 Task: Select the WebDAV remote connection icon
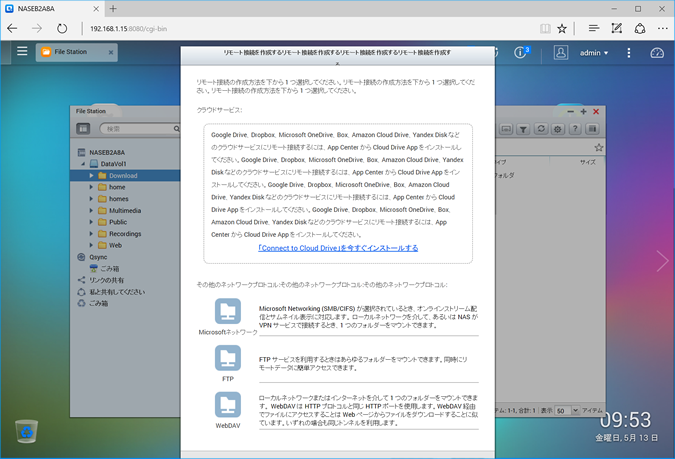tap(228, 404)
